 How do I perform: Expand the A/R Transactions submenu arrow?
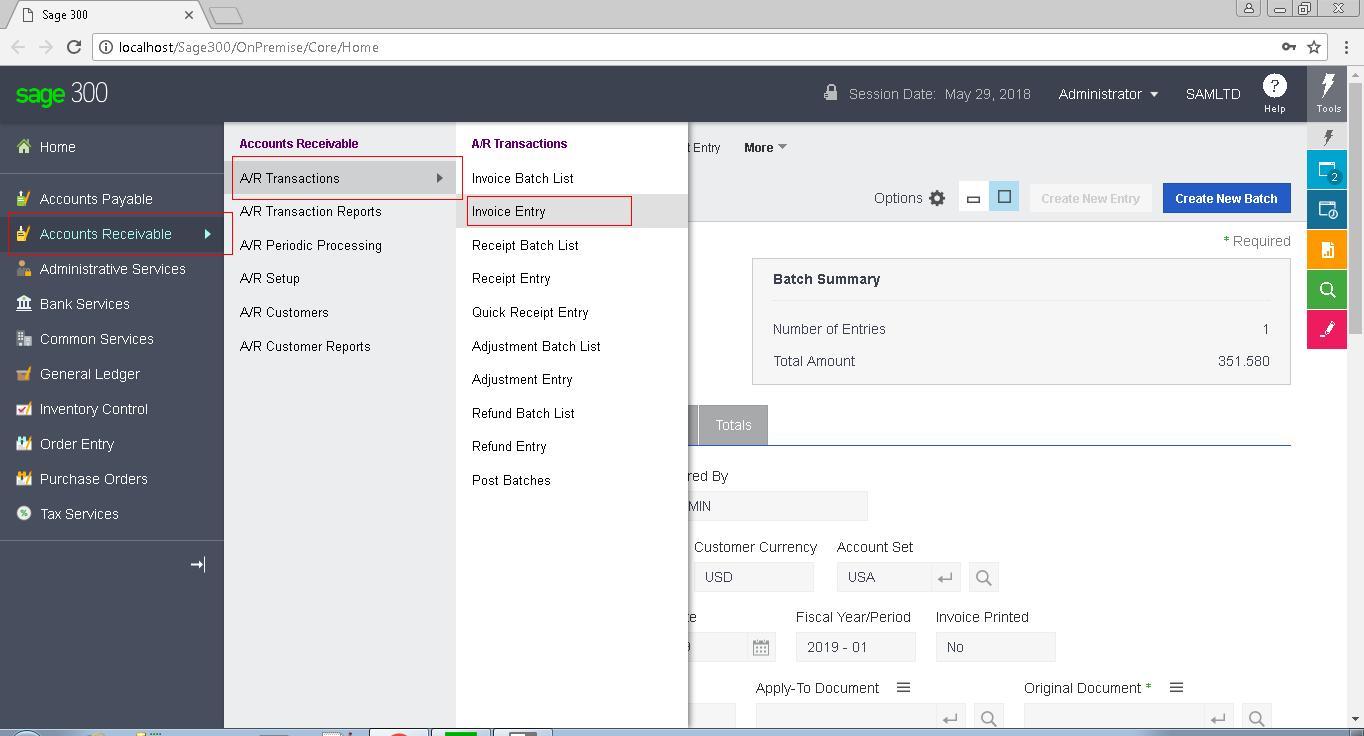[439, 178]
